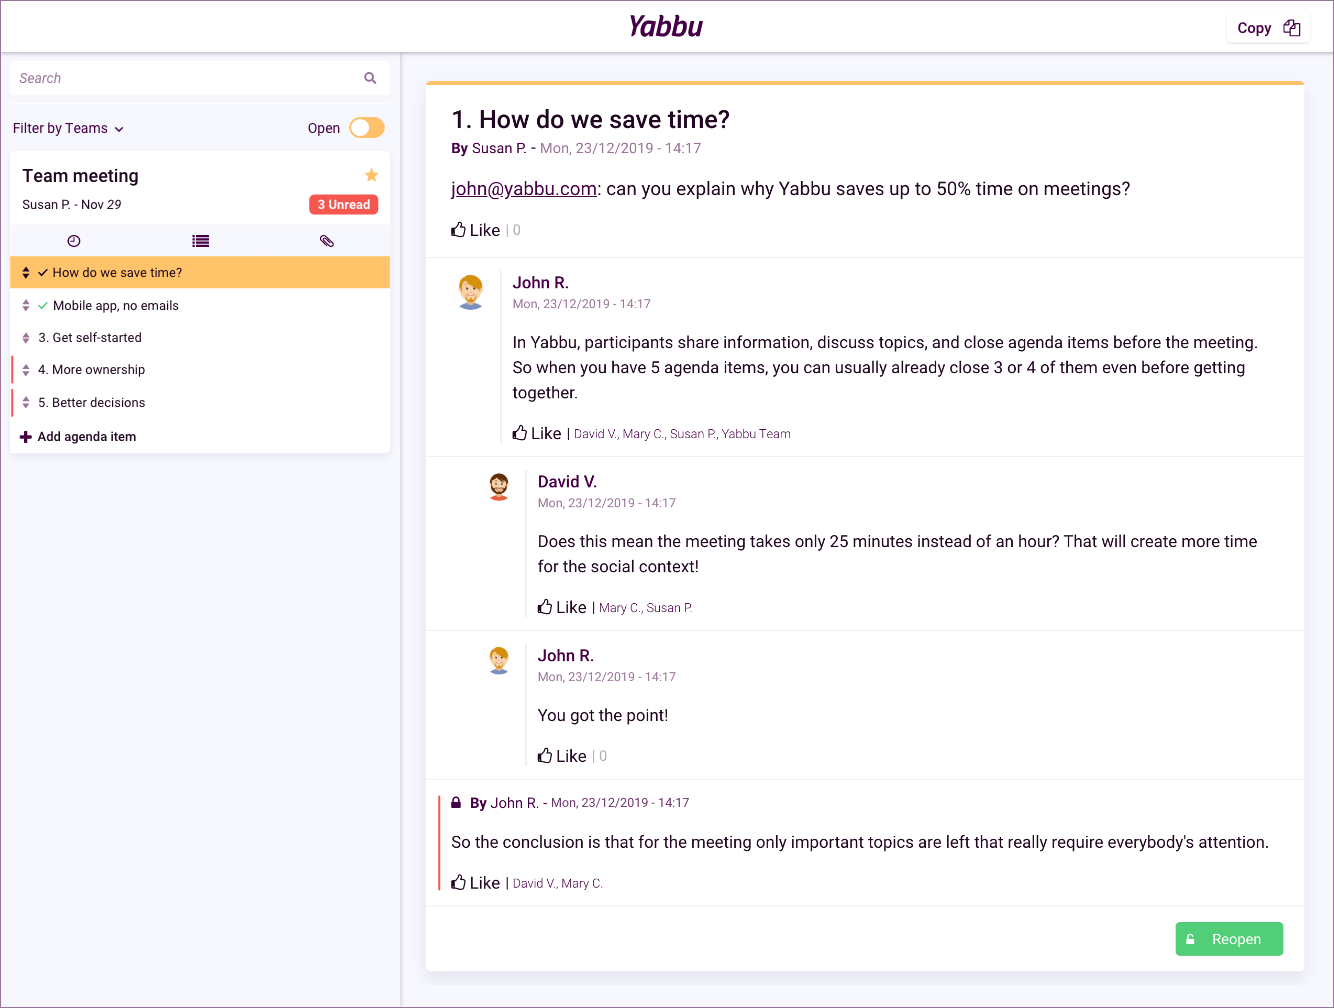Click John R.'s avatar on second reply

[499, 661]
